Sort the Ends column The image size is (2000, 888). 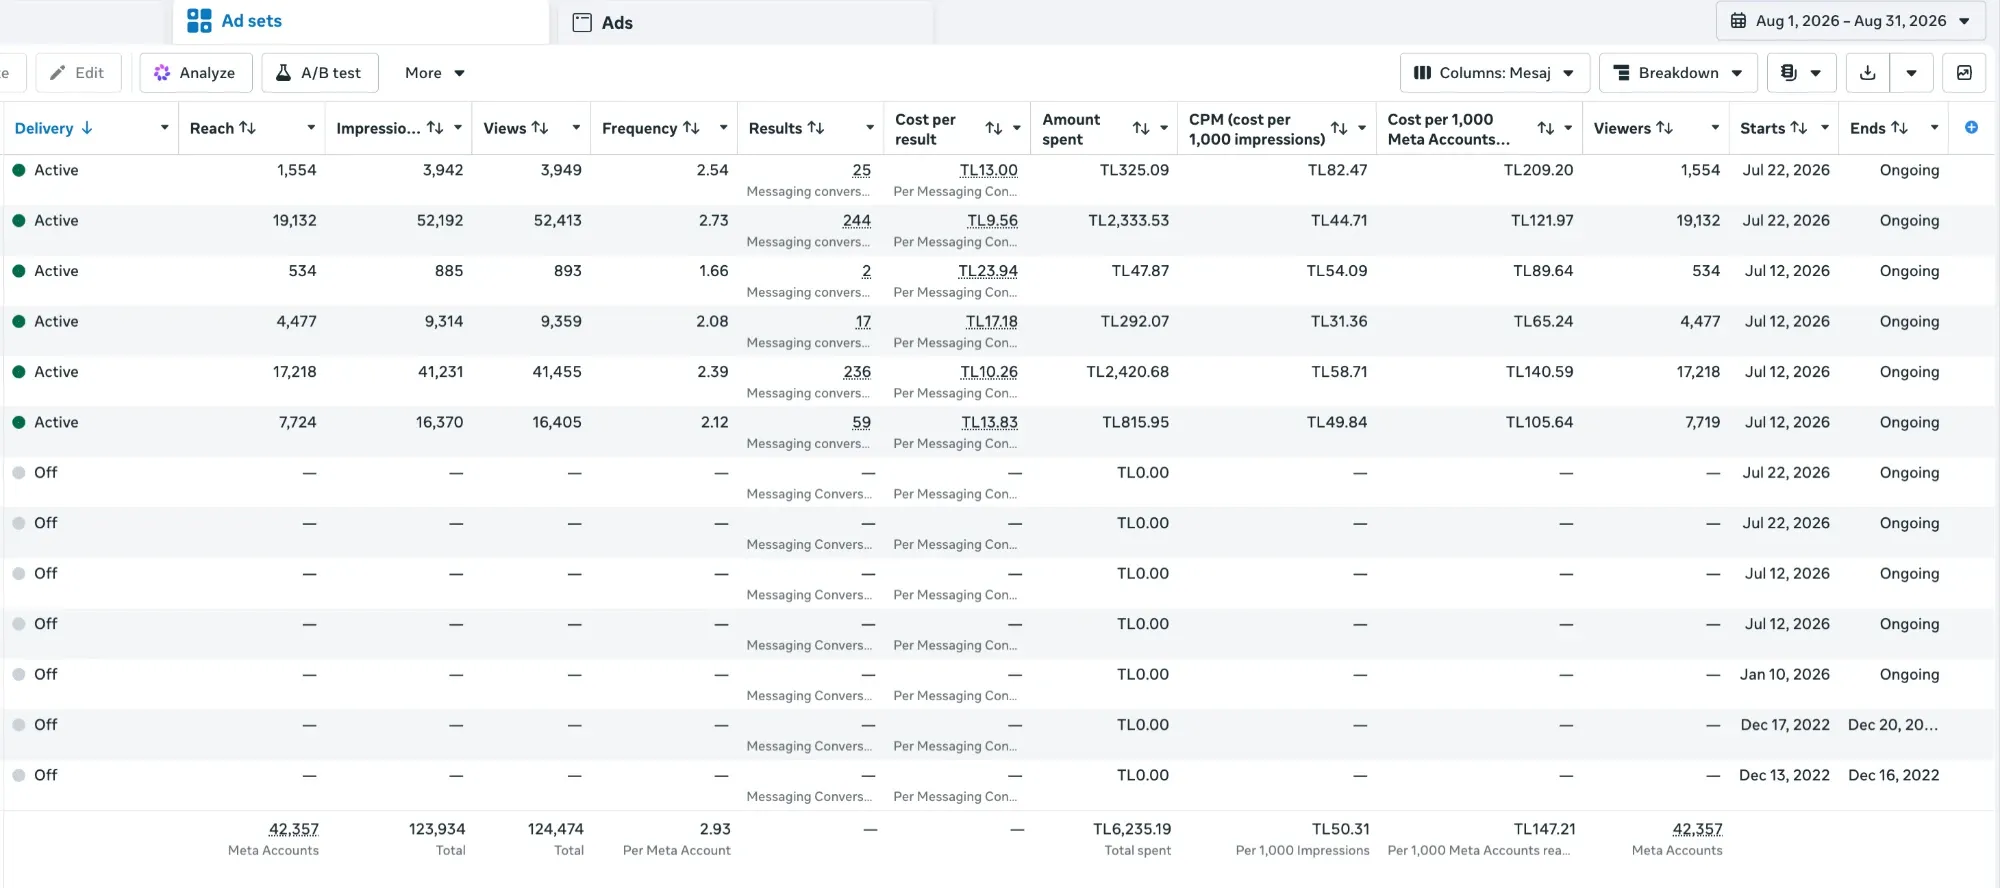pyautogui.click(x=1900, y=128)
